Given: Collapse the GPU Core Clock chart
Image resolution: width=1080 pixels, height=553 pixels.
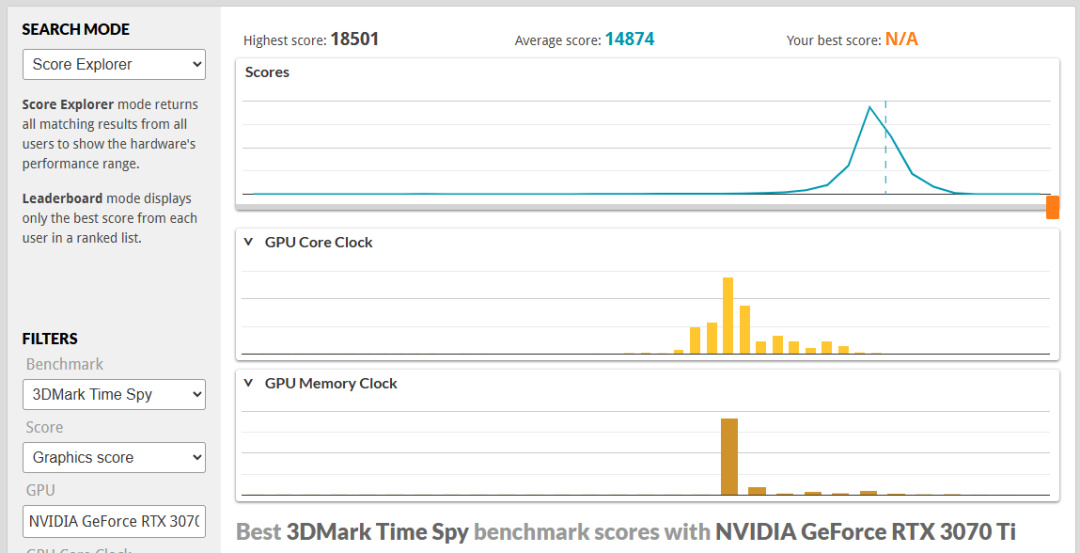Looking at the screenshot, I should pos(249,242).
